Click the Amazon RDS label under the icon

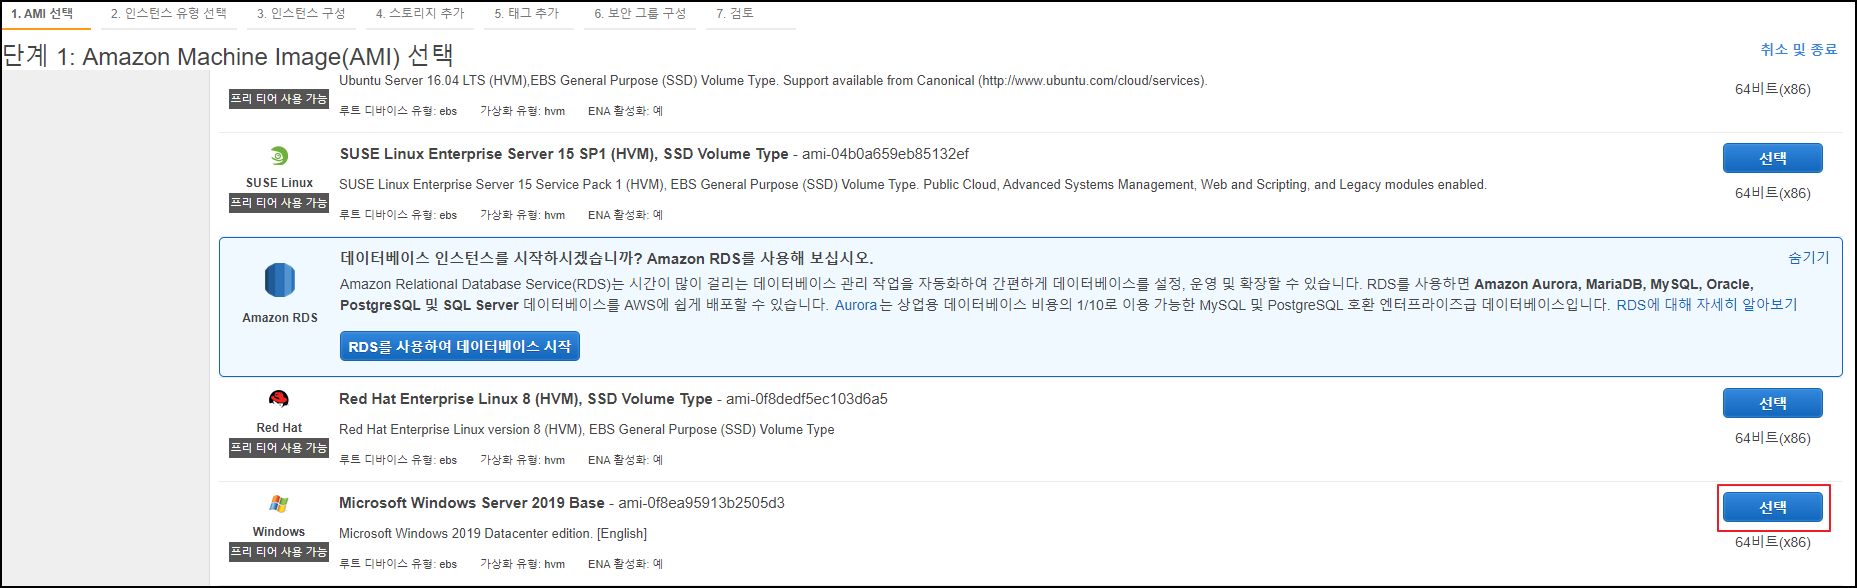click(x=280, y=318)
